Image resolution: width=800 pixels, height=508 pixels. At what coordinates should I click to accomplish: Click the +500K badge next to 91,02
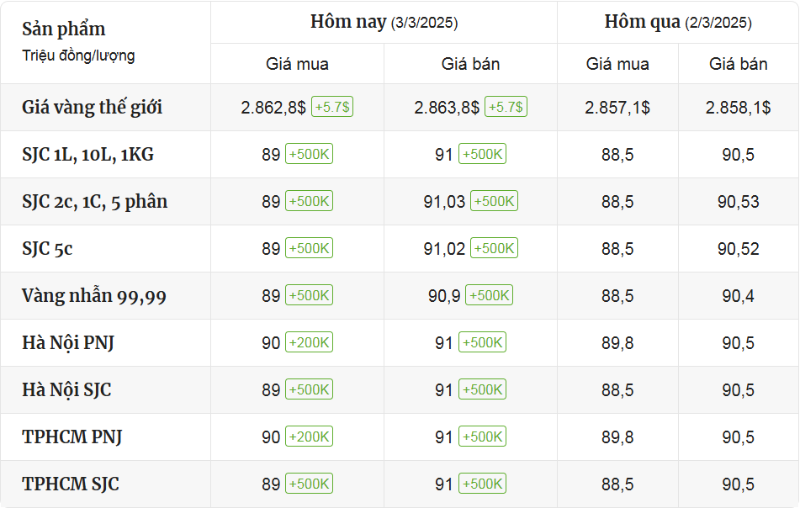pos(494,249)
